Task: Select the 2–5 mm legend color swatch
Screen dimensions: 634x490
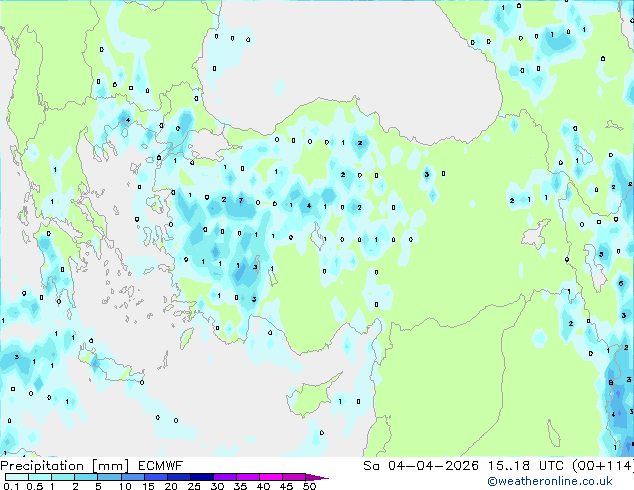Action: tap(86, 477)
